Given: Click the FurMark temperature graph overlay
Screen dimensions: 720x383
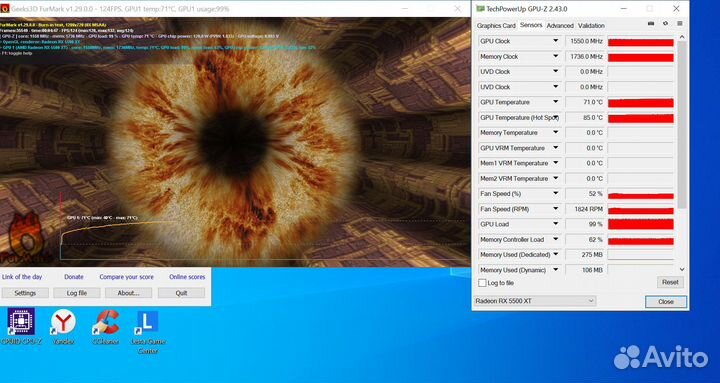Looking at the screenshot, I should (x=264, y=227).
